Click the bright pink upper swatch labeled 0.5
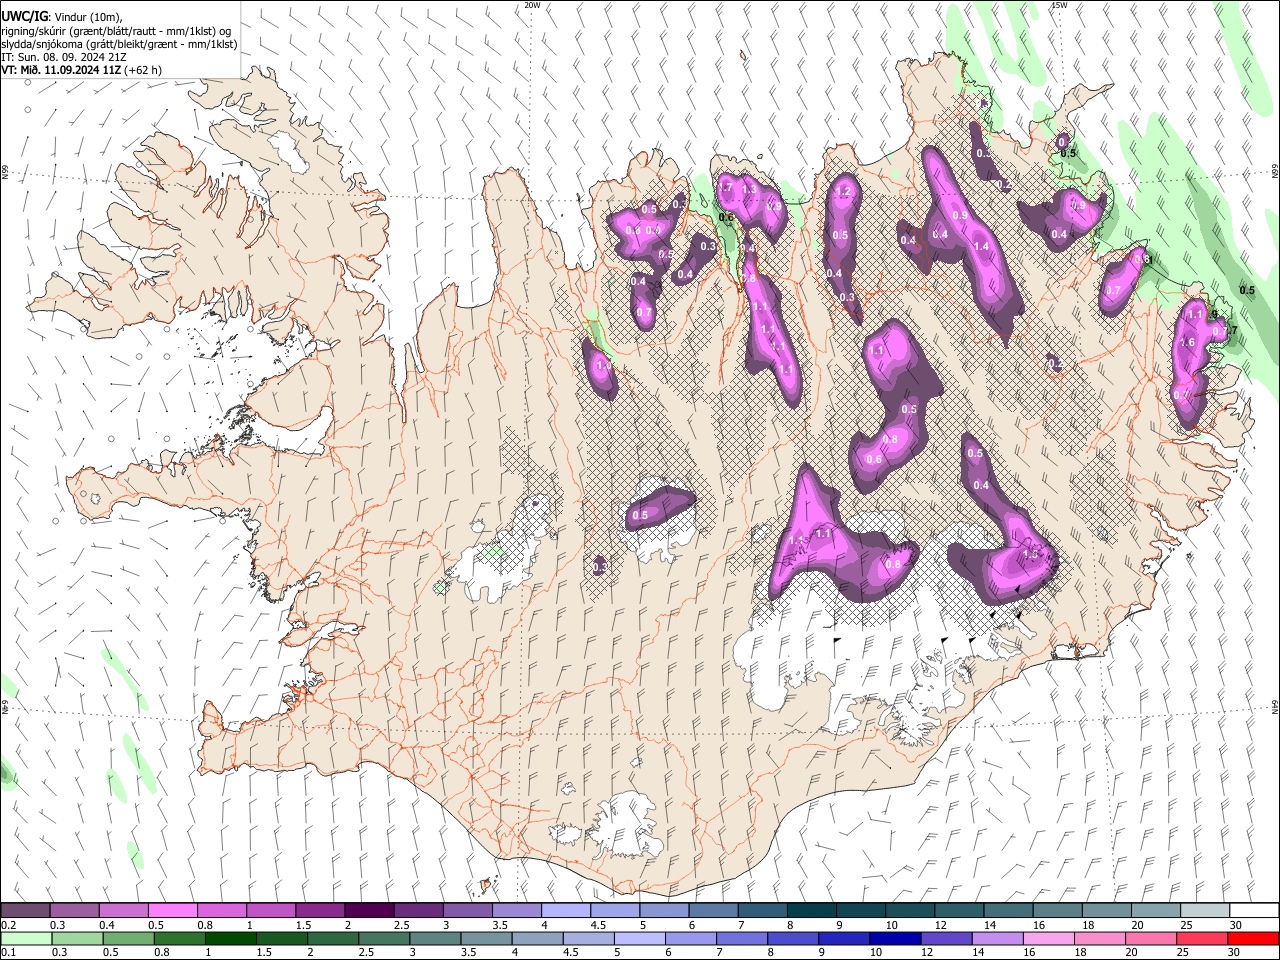 point(172,911)
